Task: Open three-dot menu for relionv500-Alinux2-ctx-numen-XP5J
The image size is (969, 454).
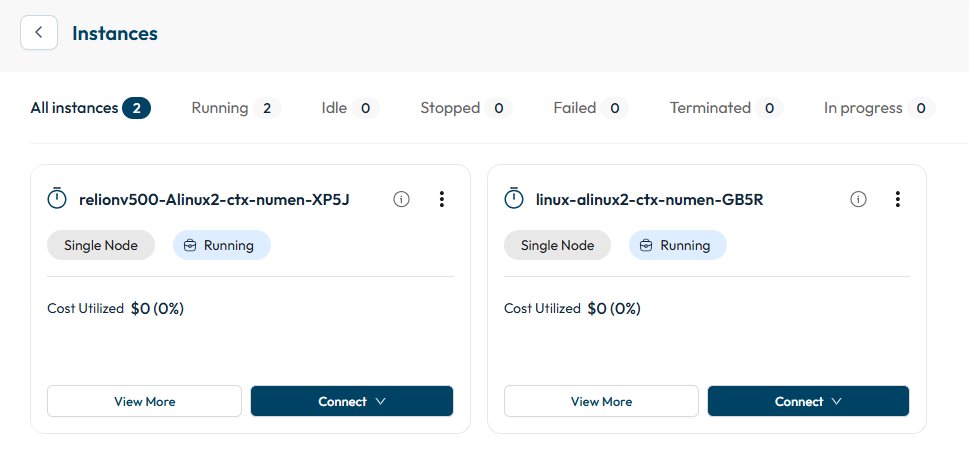Action: (441, 199)
